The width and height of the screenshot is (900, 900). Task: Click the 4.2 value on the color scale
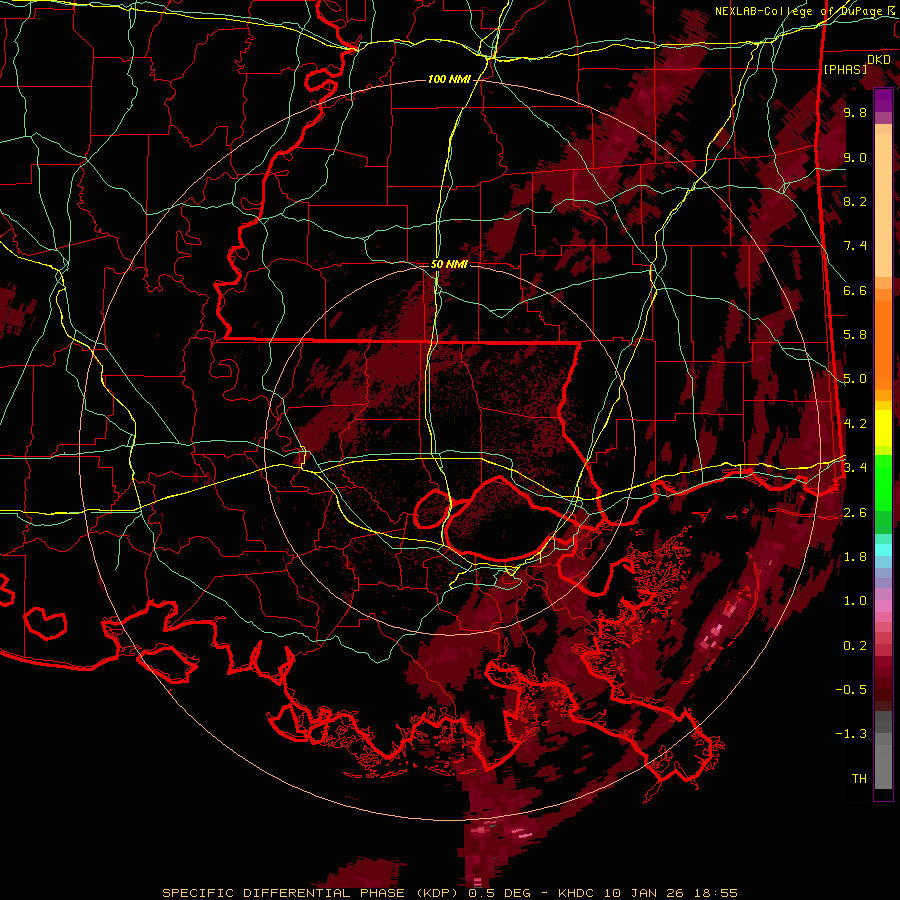855,424
